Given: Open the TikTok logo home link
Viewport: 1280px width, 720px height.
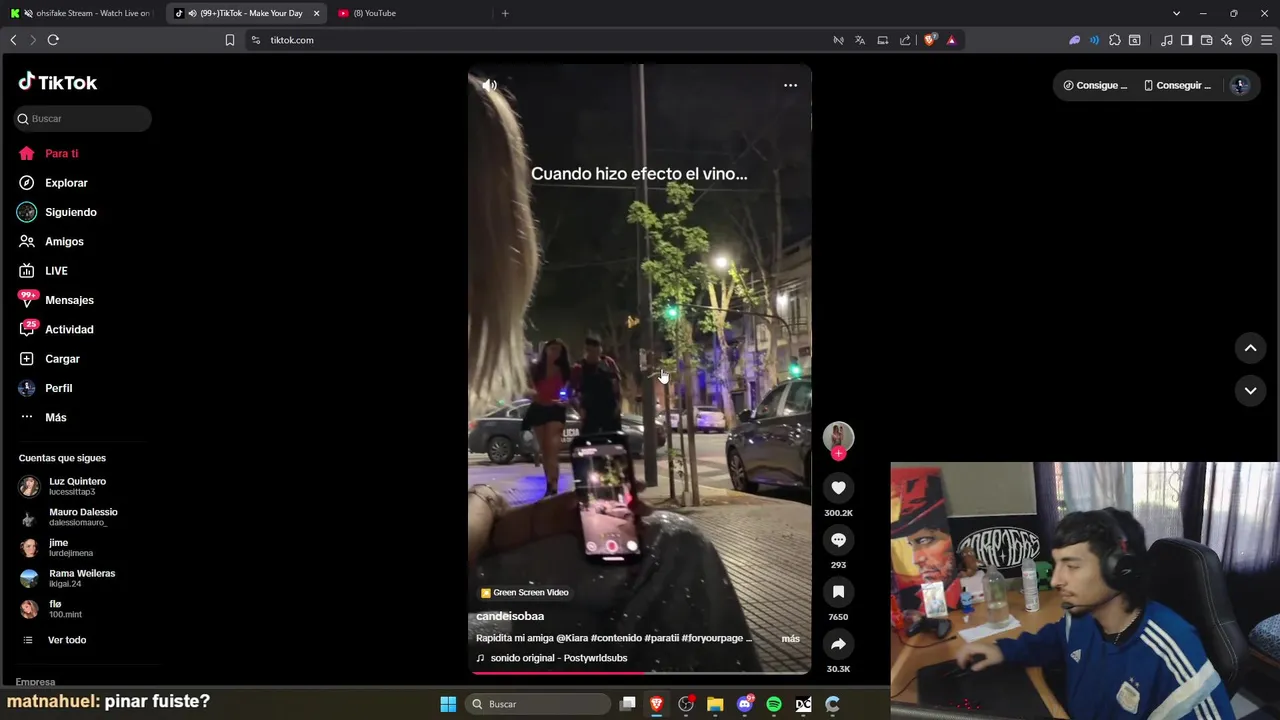Looking at the screenshot, I should (58, 82).
